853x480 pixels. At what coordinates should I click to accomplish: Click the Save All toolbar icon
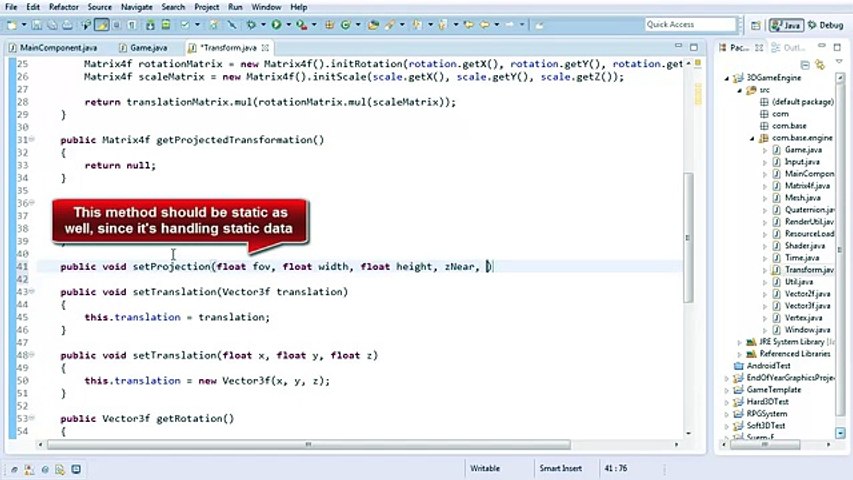click(52, 25)
